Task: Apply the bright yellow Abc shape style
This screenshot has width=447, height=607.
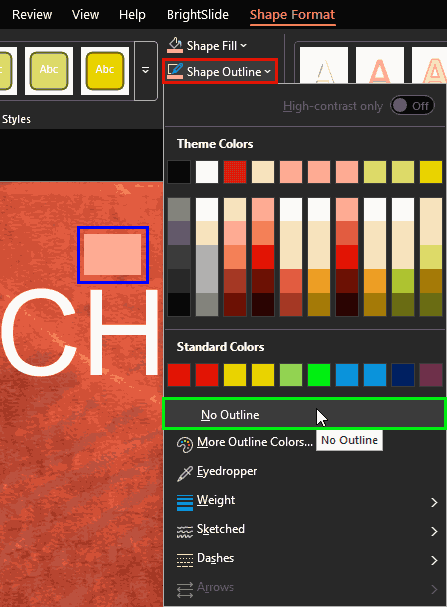Action: coord(105,71)
